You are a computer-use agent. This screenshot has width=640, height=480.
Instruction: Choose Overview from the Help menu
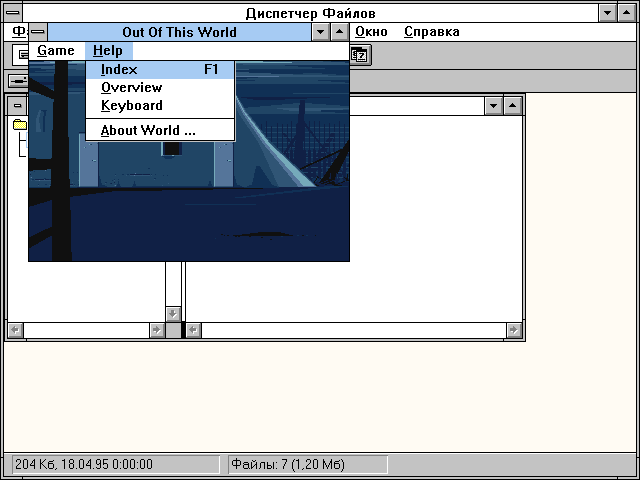(x=160, y=88)
